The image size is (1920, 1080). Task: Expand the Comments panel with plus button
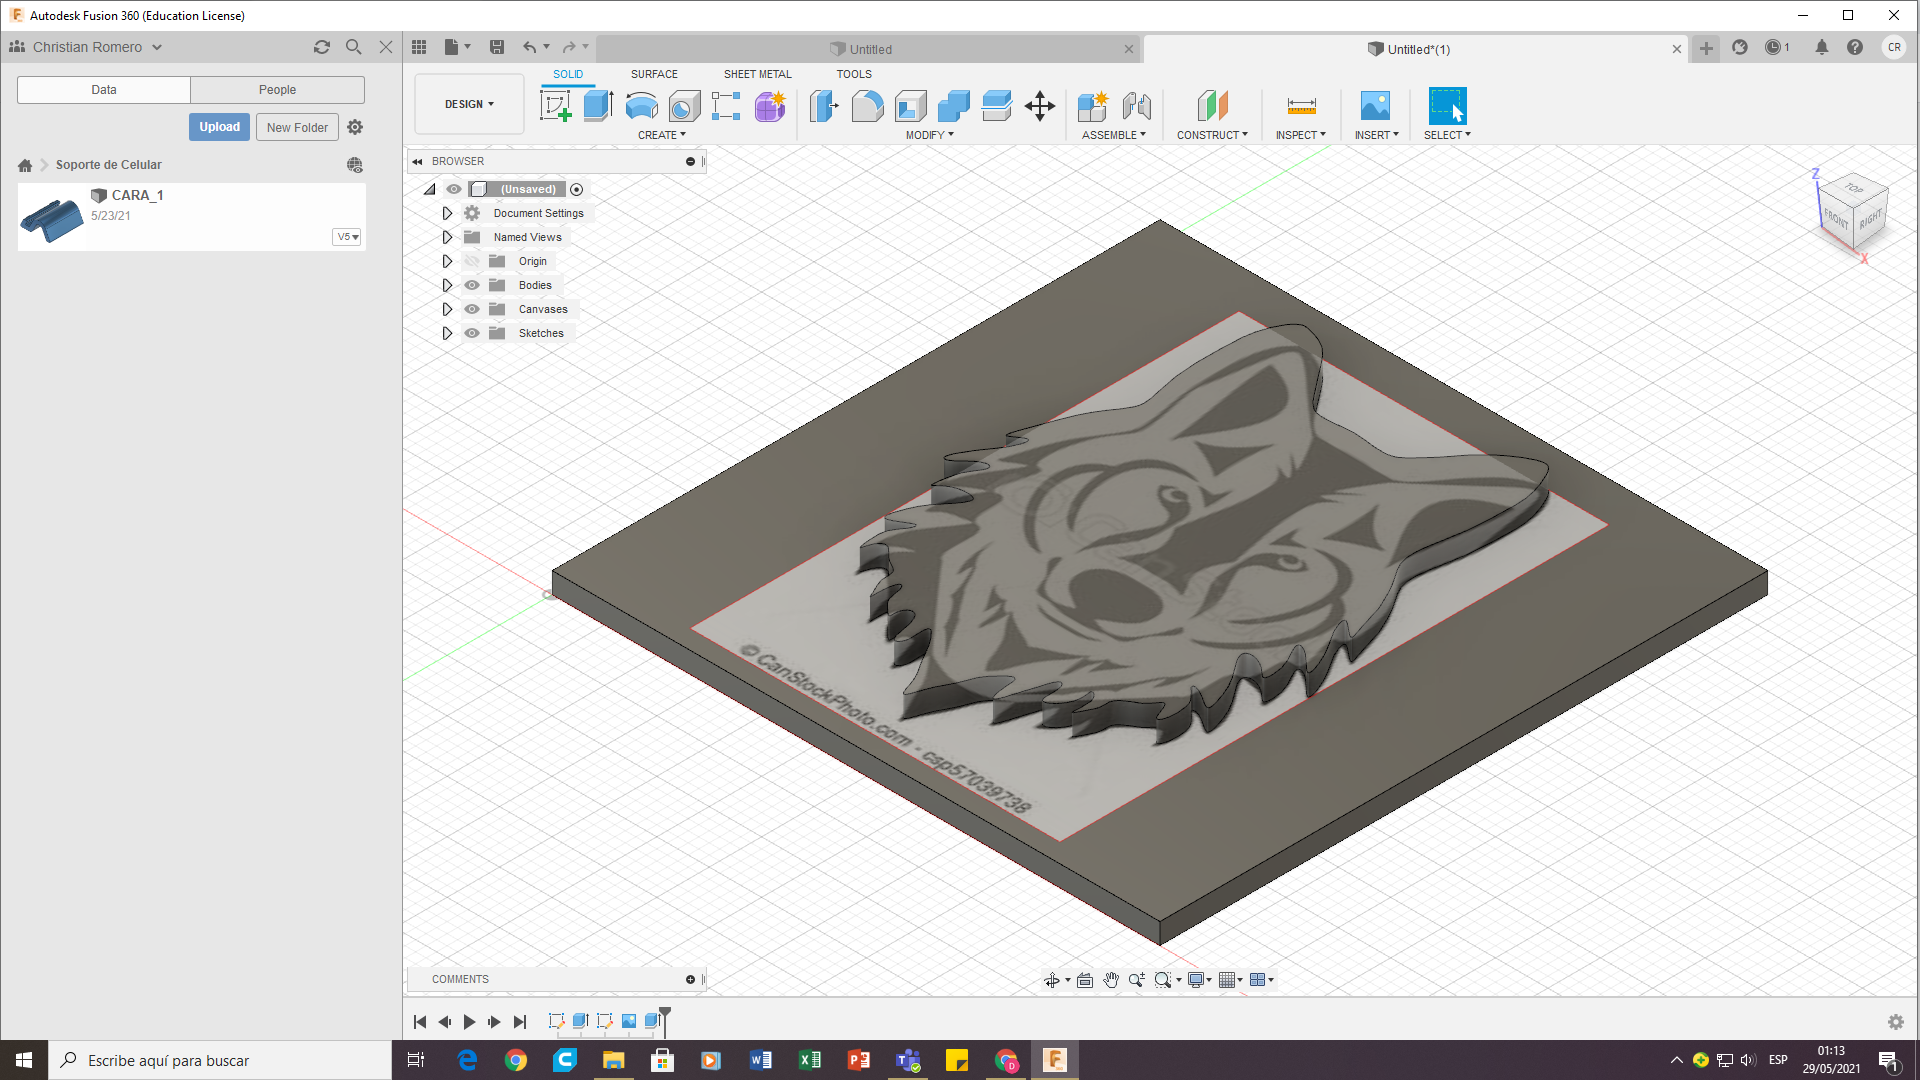tap(690, 979)
